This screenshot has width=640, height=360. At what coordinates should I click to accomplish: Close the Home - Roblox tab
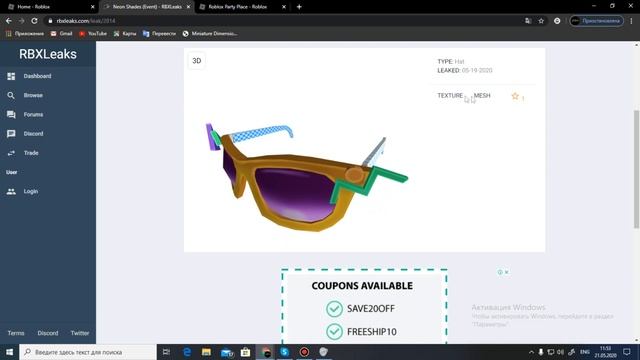[92, 7]
